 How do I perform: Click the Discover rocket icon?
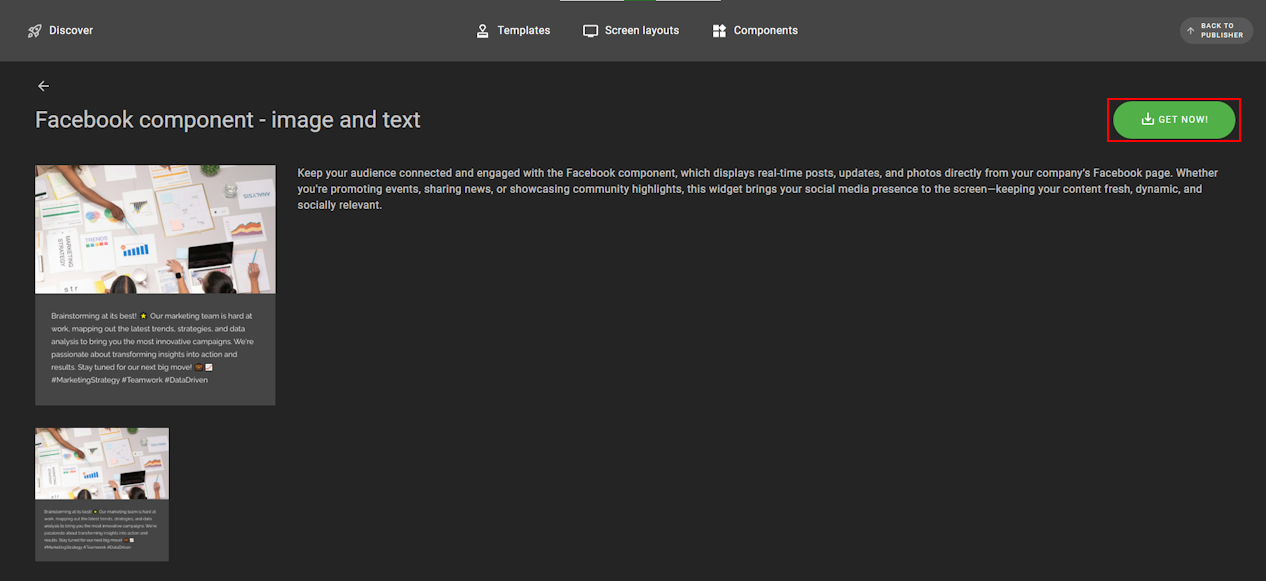(x=35, y=31)
